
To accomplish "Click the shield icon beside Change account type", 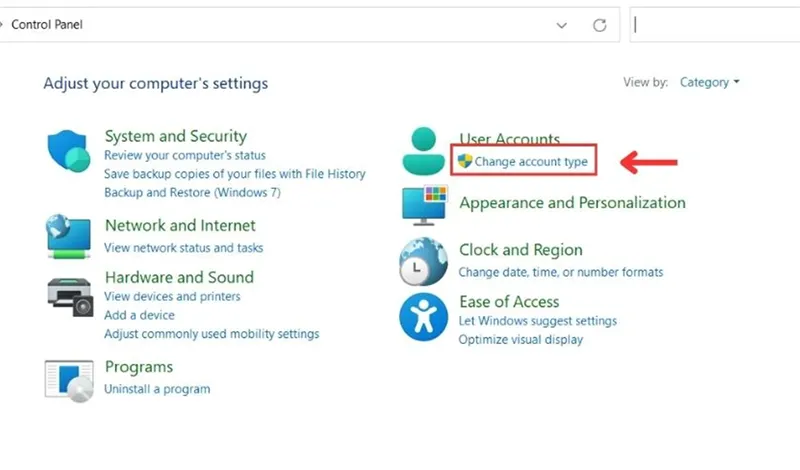I will point(465,161).
